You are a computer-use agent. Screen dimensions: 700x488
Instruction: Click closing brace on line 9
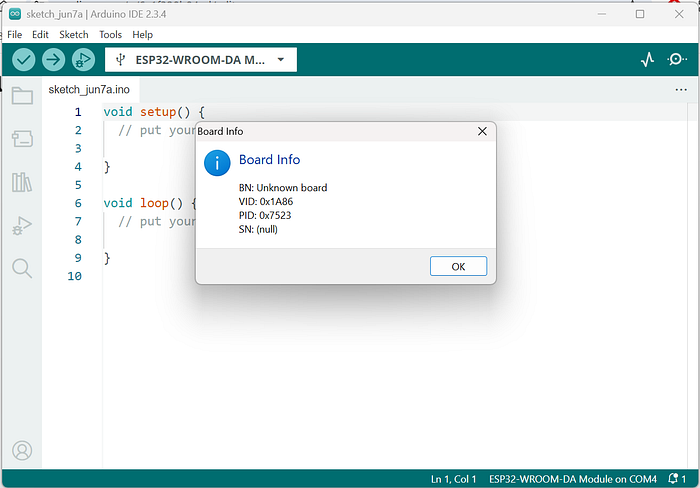point(107,258)
